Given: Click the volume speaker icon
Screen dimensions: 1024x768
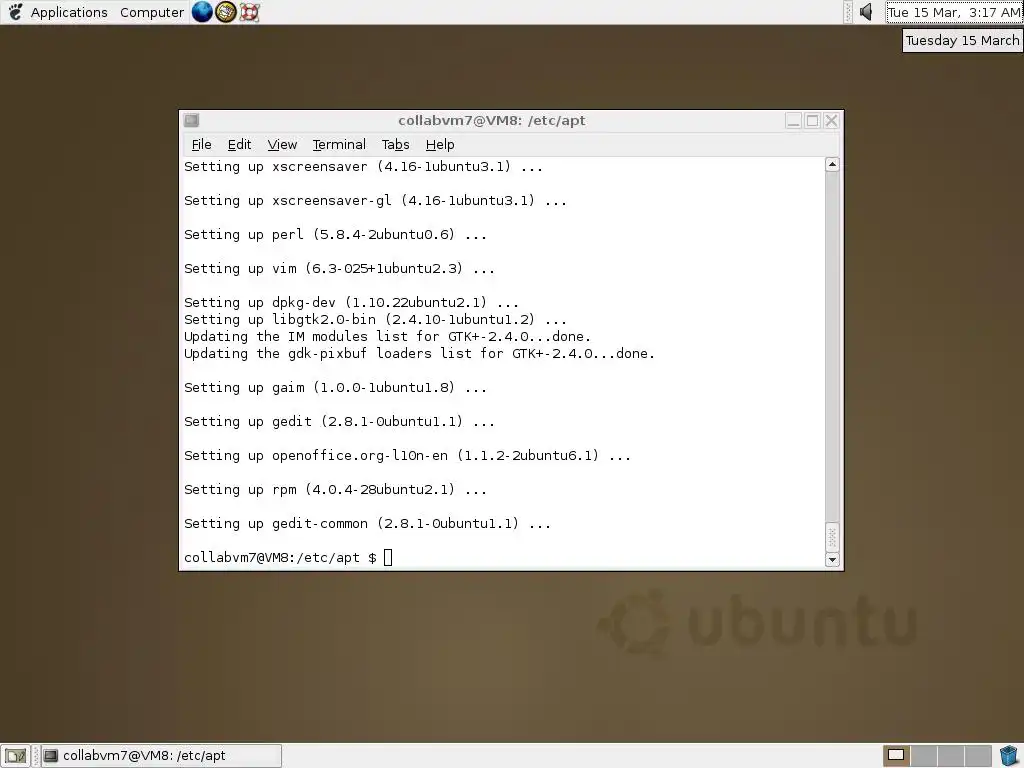Looking at the screenshot, I should click(x=866, y=12).
